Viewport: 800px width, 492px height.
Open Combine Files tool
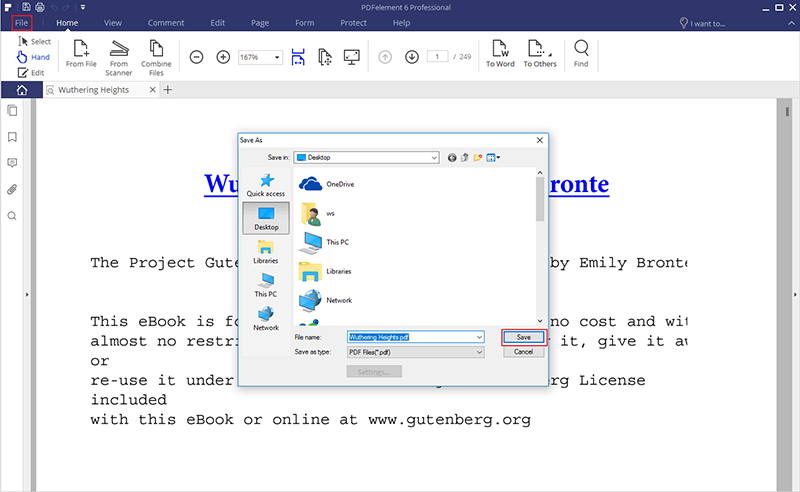(x=156, y=58)
